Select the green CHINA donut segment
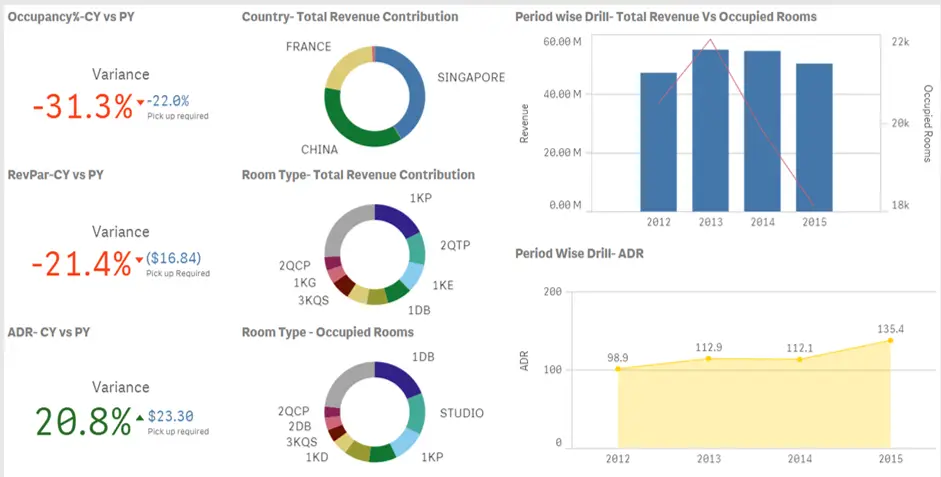This screenshot has width=941, height=477. pos(361,134)
